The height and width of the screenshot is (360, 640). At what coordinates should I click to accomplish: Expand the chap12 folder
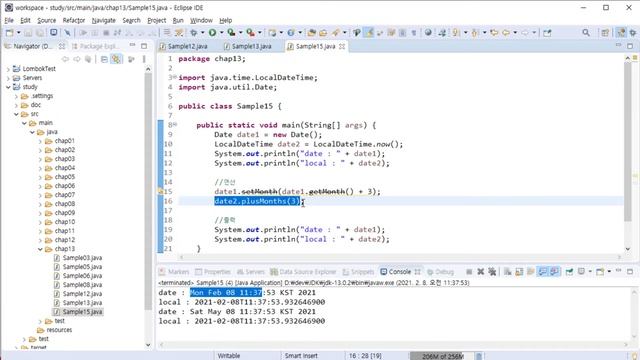click(40, 240)
